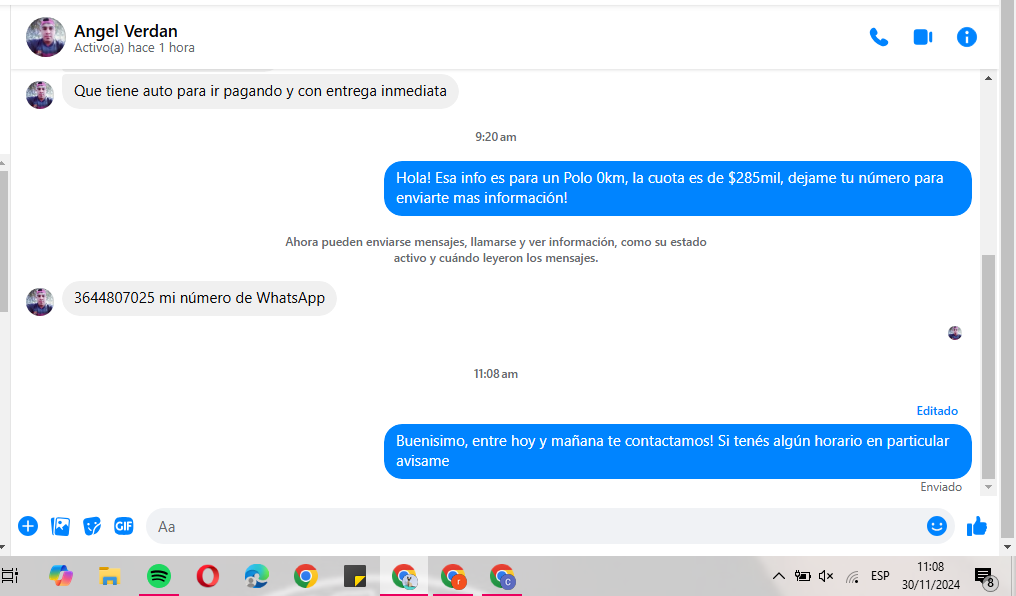The width and height of the screenshot is (1016, 596).
Task: Toggle muted speaker volume in tray
Action: [826, 576]
